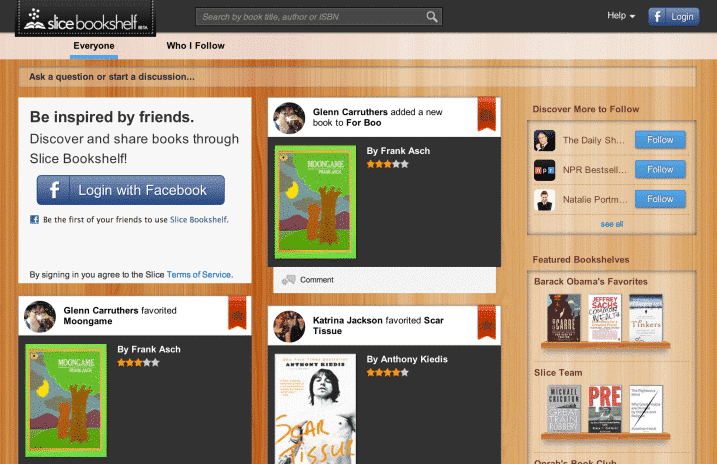Image resolution: width=717 pixels, height=464 pixels.
Task: Click the Comment speech bubble icon
Action: click(x=289, y=280)
